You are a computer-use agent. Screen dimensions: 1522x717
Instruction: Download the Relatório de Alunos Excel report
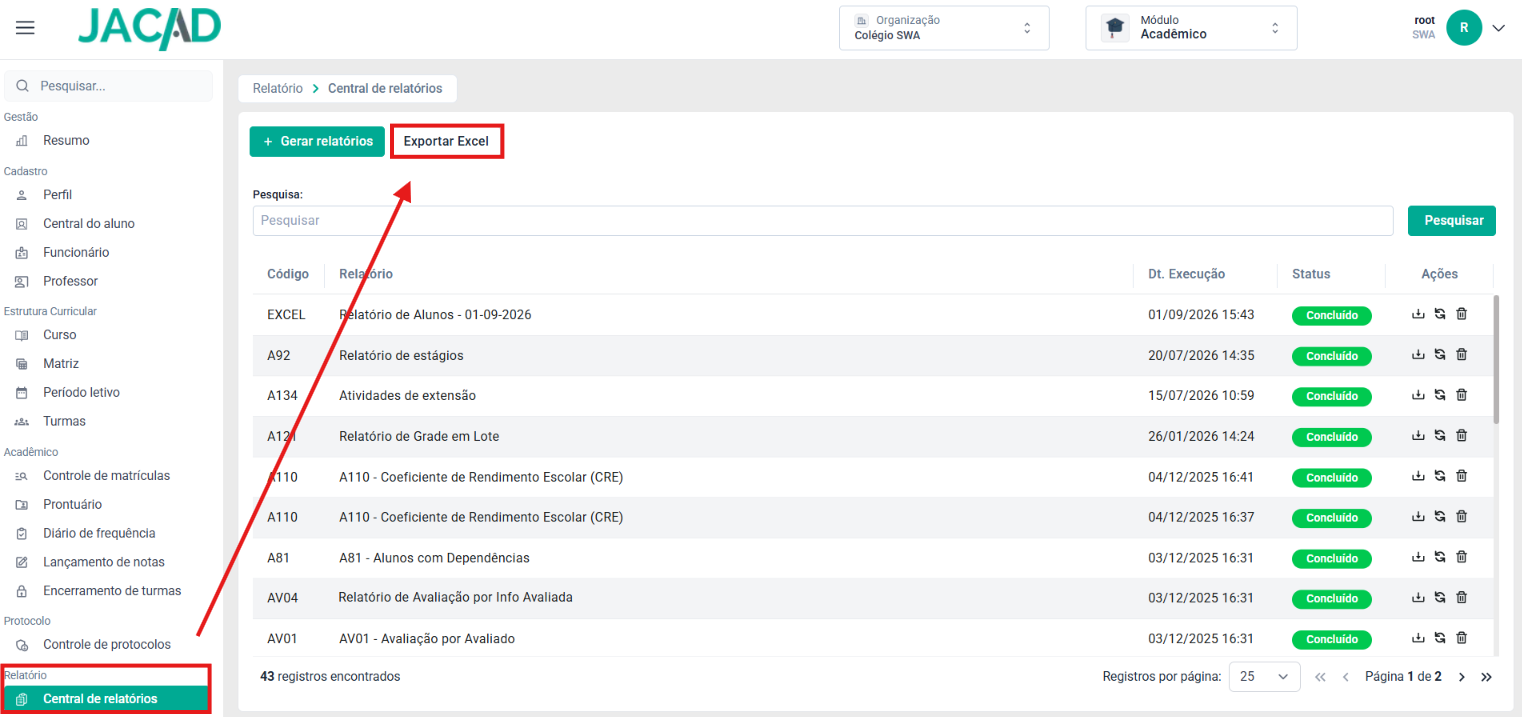click(1417, 314)
